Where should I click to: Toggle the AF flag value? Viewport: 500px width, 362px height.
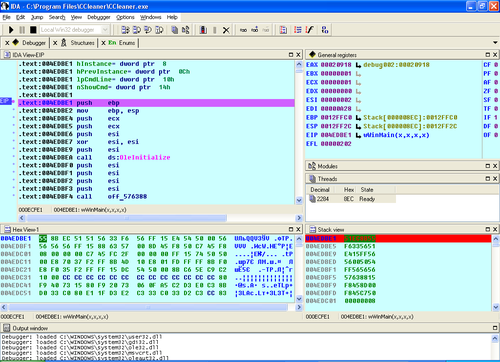click(496, 82)
